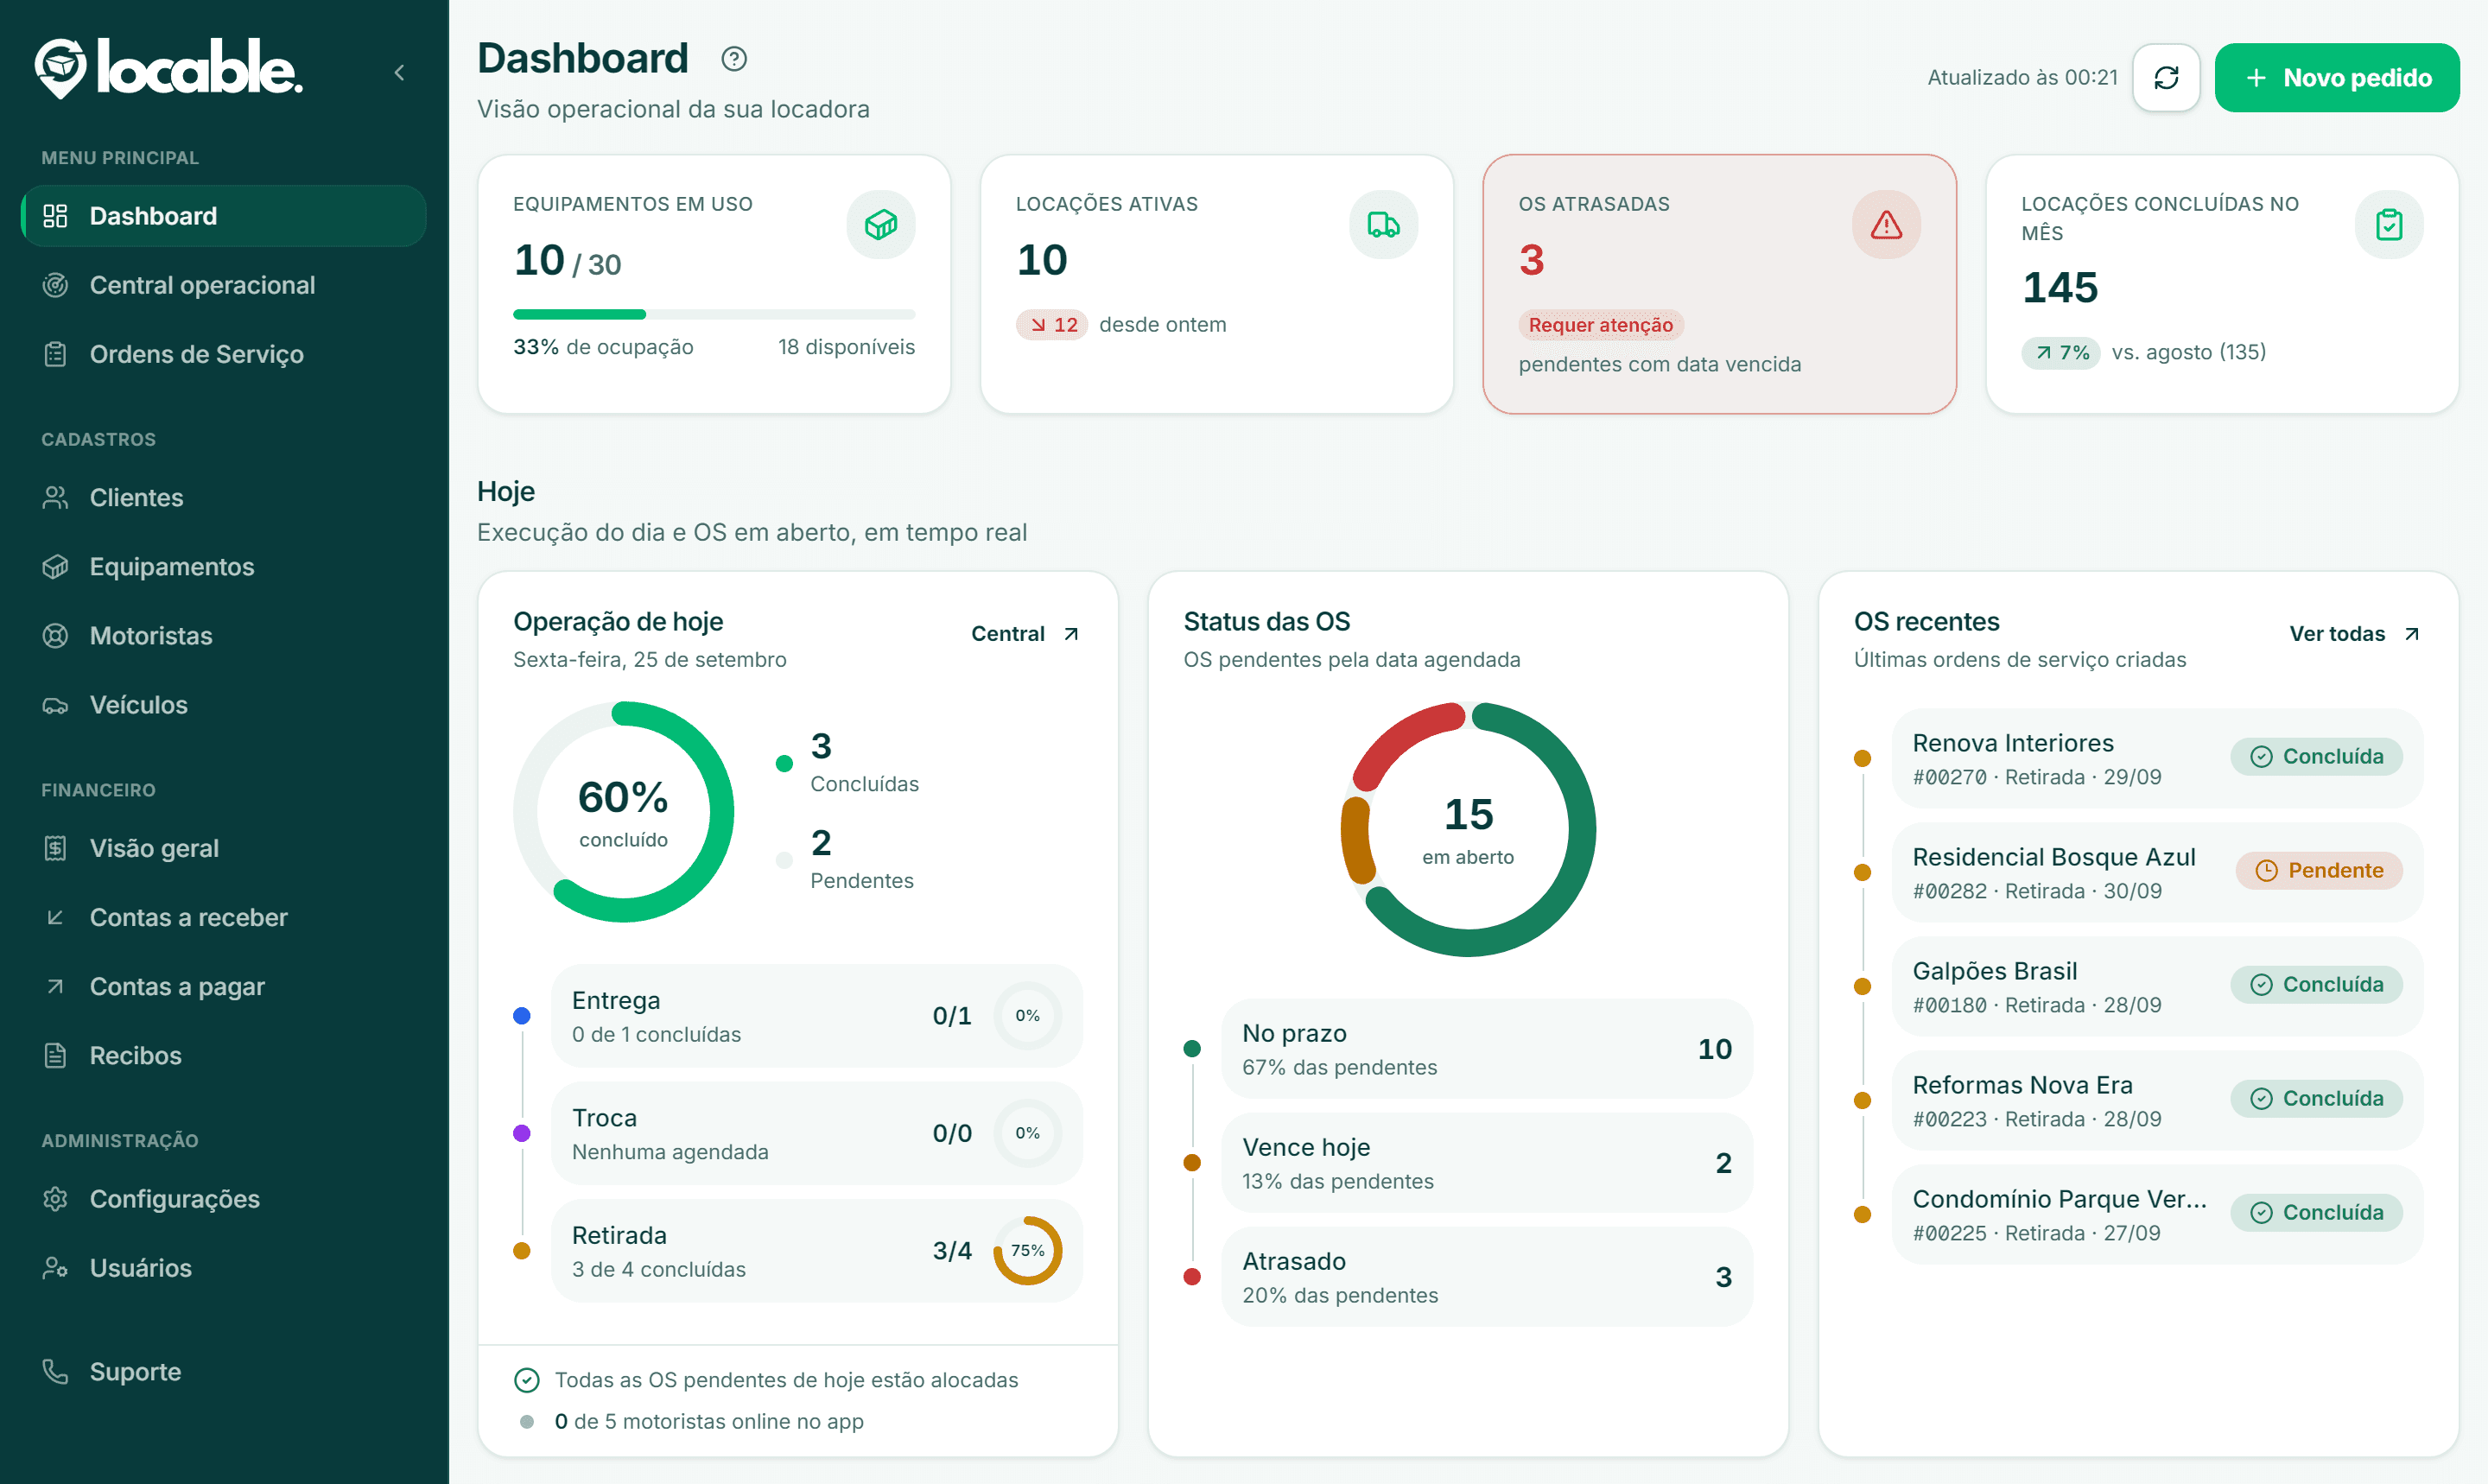
Task: Click the Equipamentos sidebar icon
Action: (55, 567)
